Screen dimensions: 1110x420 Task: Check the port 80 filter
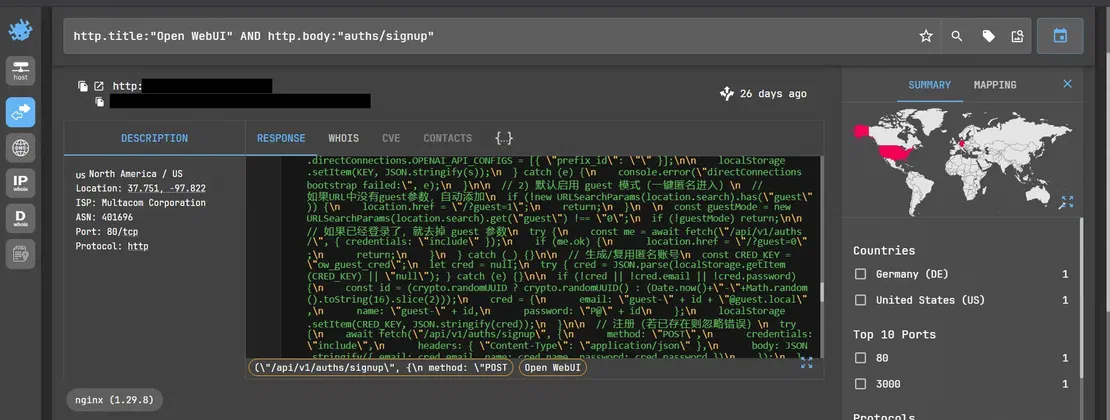[860, 358]
